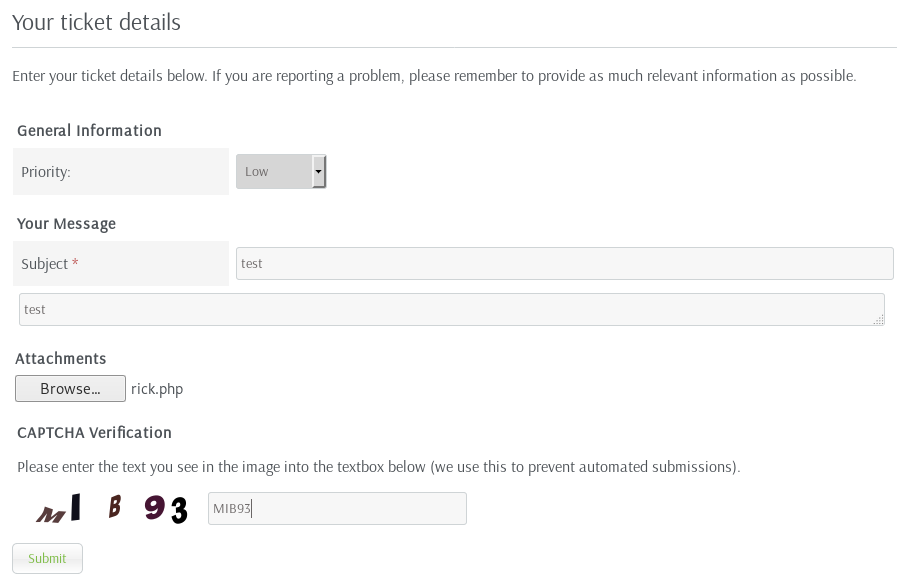Click the "Your Message" section heading

[66, 224]
